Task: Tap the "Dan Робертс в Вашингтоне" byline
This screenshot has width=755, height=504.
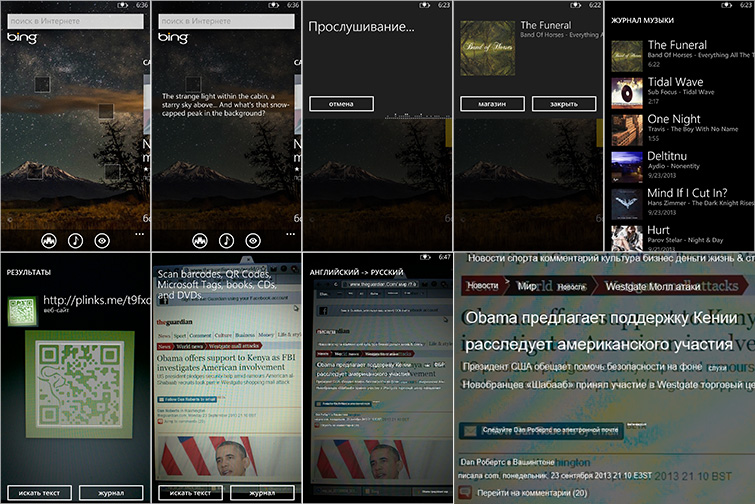Action: click(x=507, y=462)
